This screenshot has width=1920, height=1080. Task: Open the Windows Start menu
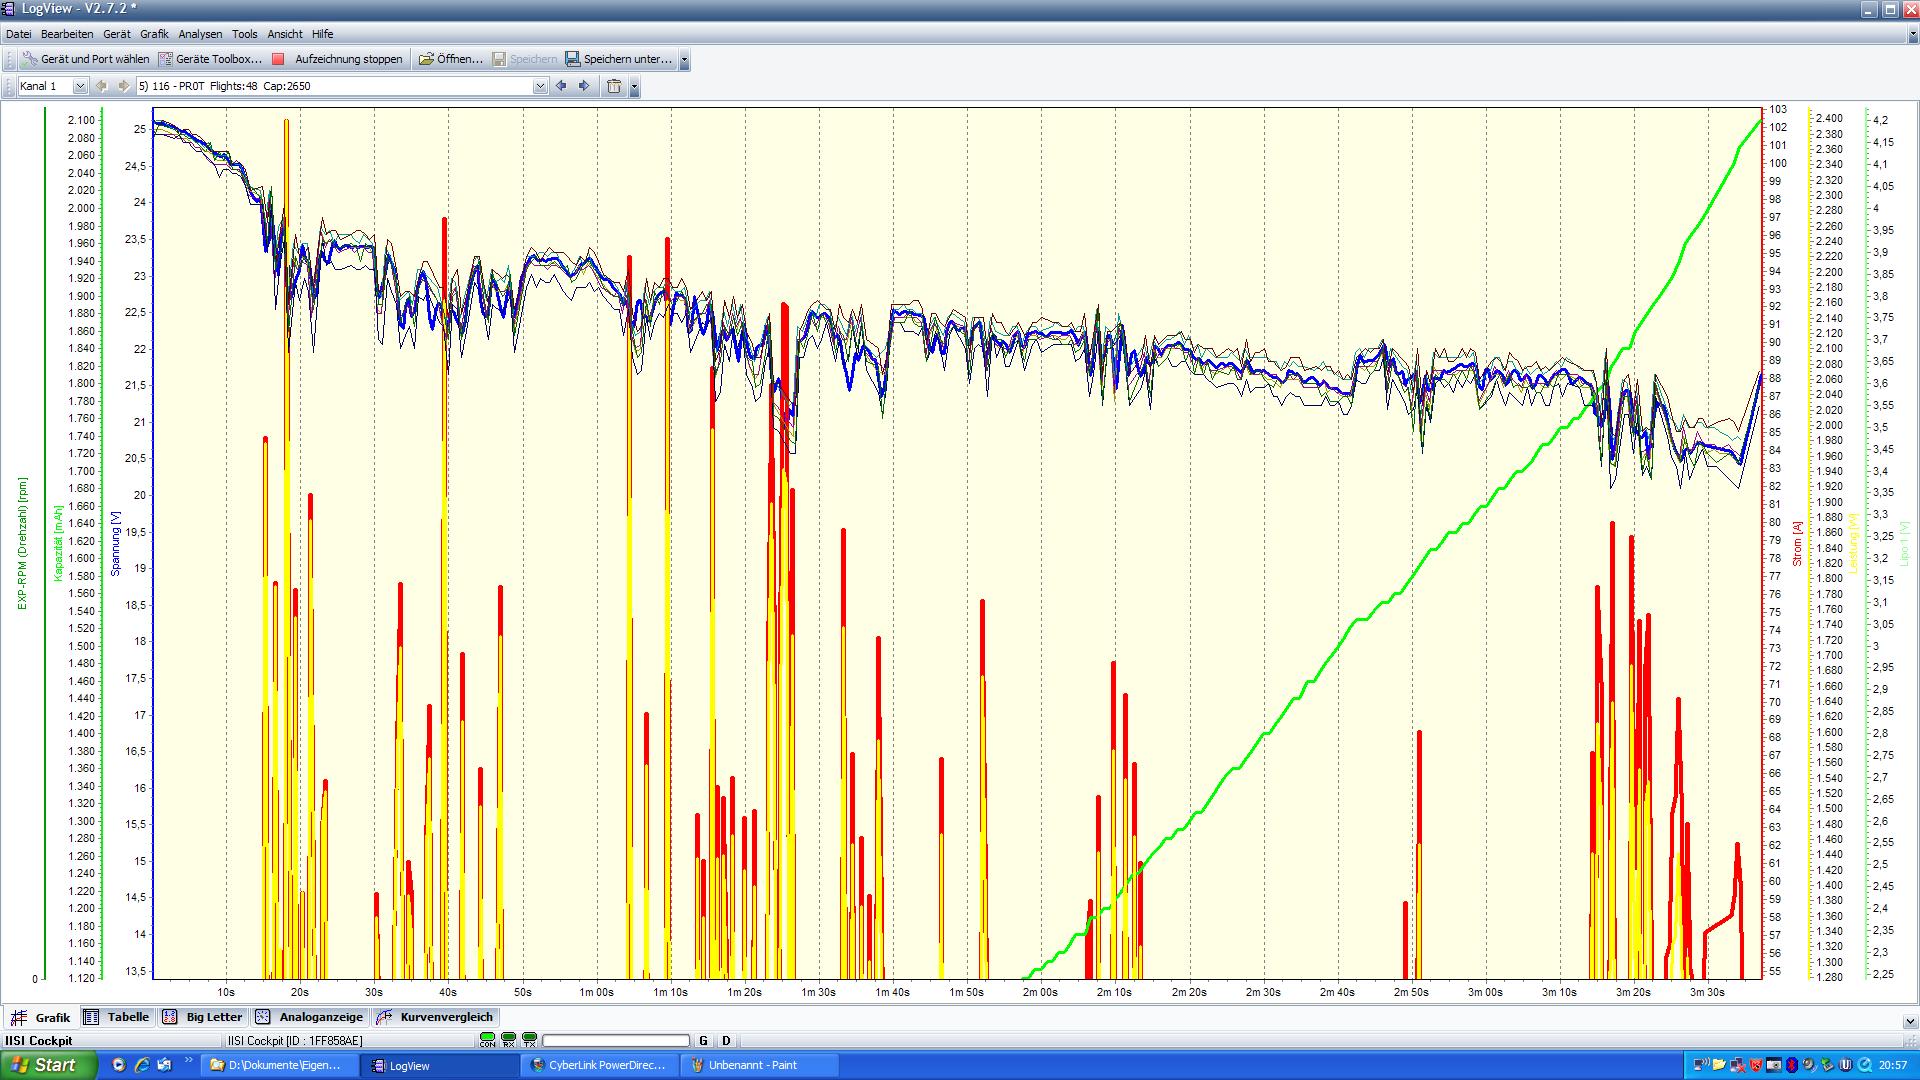(48, 1065)
